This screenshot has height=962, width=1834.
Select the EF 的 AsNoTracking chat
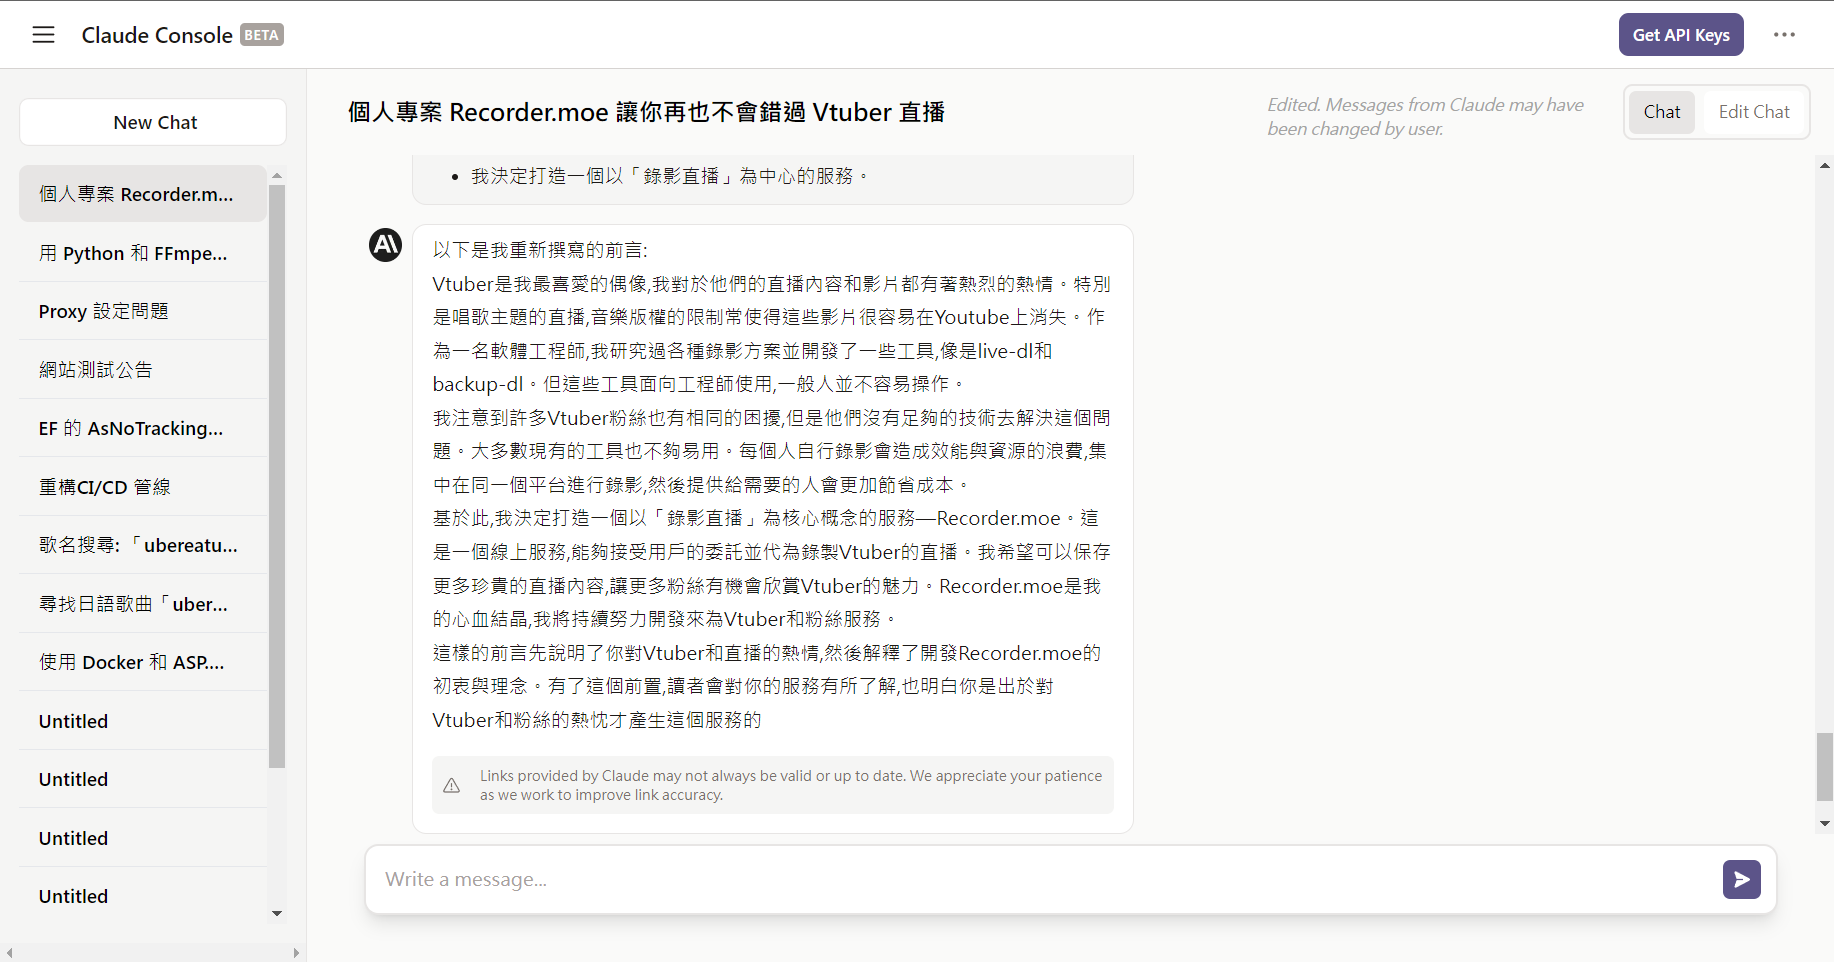(131, 429)
